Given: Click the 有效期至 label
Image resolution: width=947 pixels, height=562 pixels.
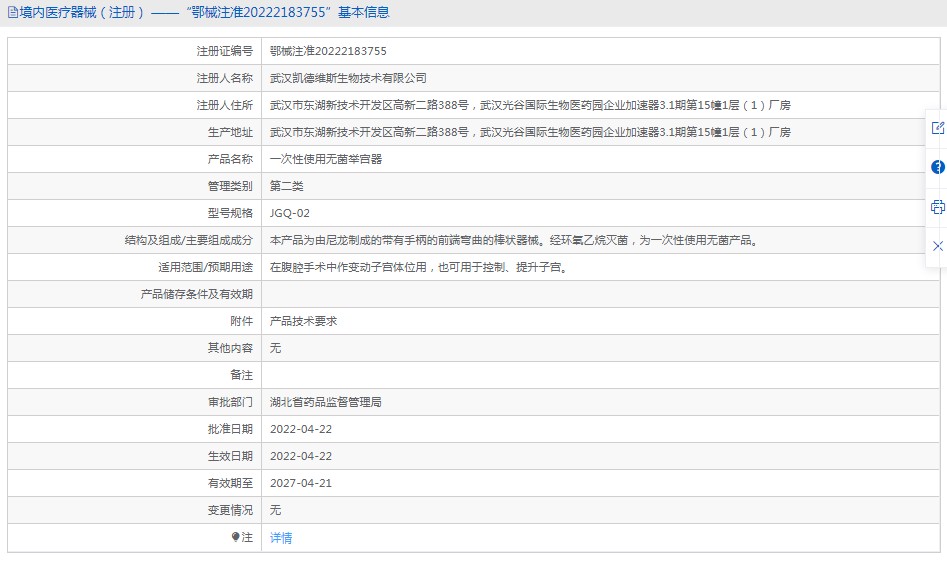Looking at the screenshot, I should point(230,483).
